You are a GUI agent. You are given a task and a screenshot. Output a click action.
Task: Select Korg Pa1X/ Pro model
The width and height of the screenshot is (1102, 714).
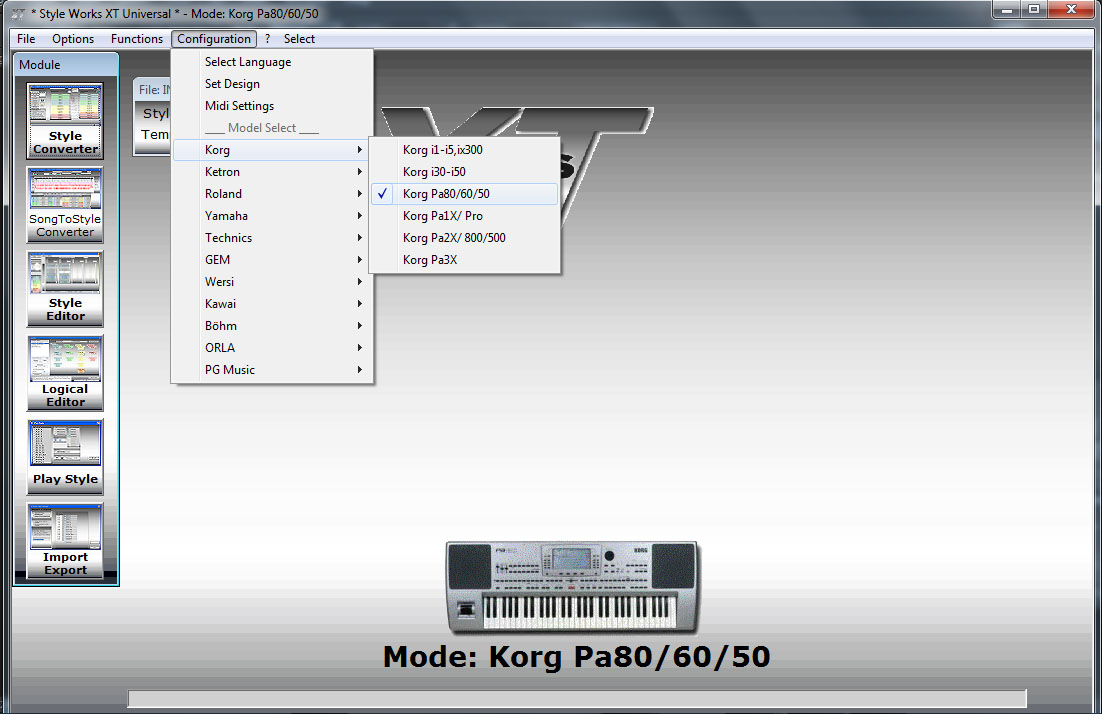pos(465,216)
